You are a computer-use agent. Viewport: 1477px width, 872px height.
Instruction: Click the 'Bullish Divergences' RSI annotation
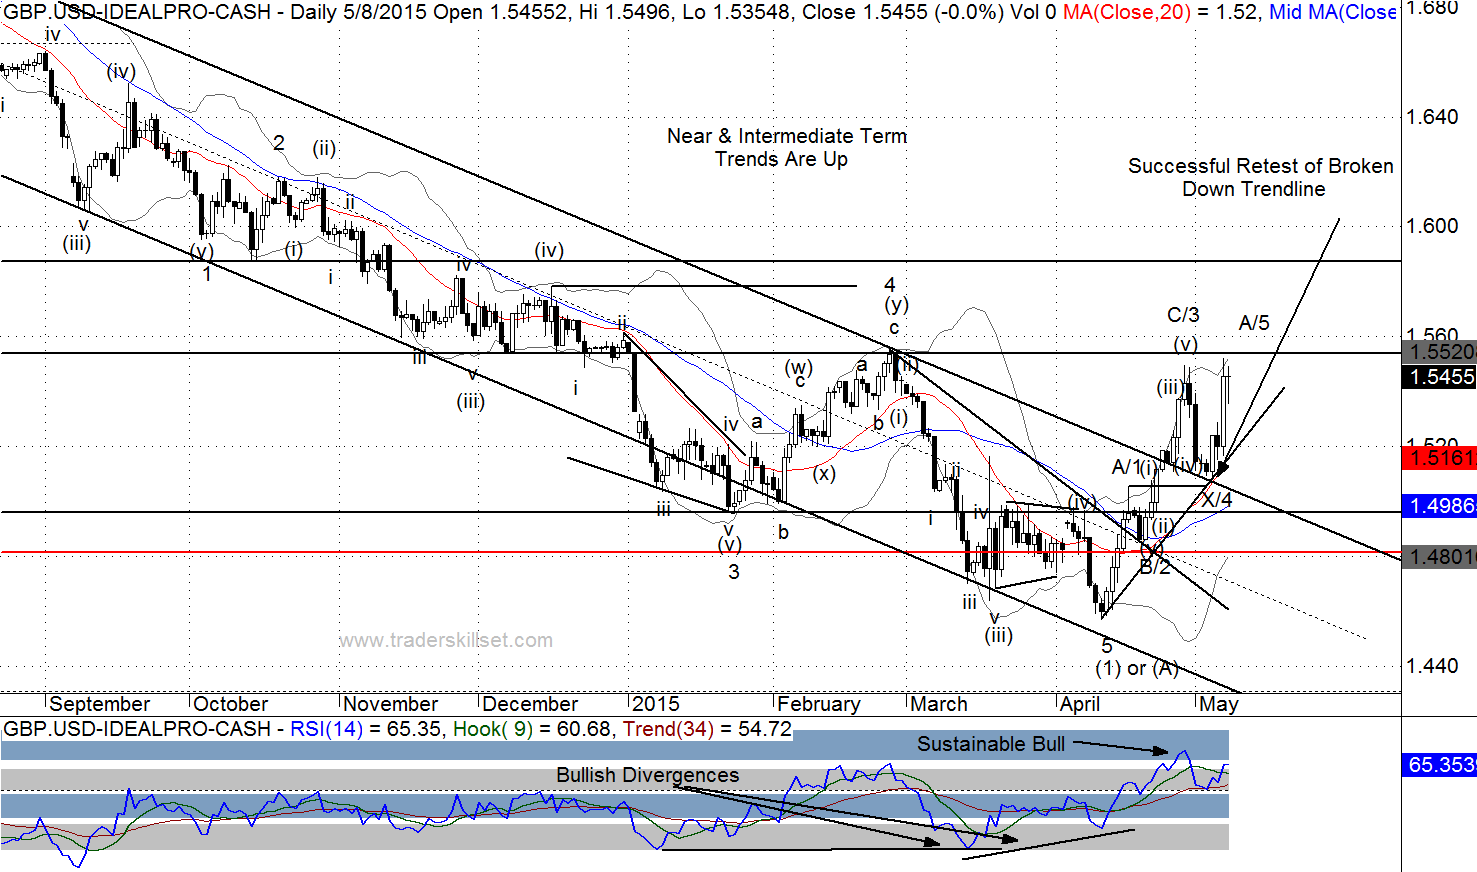coord(648,775)
